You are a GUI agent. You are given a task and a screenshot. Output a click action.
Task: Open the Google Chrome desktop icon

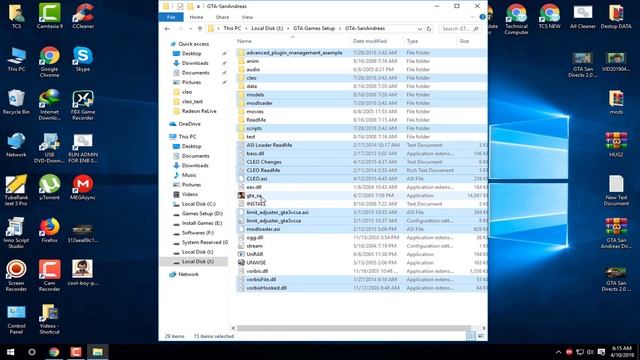coord(49,62)
